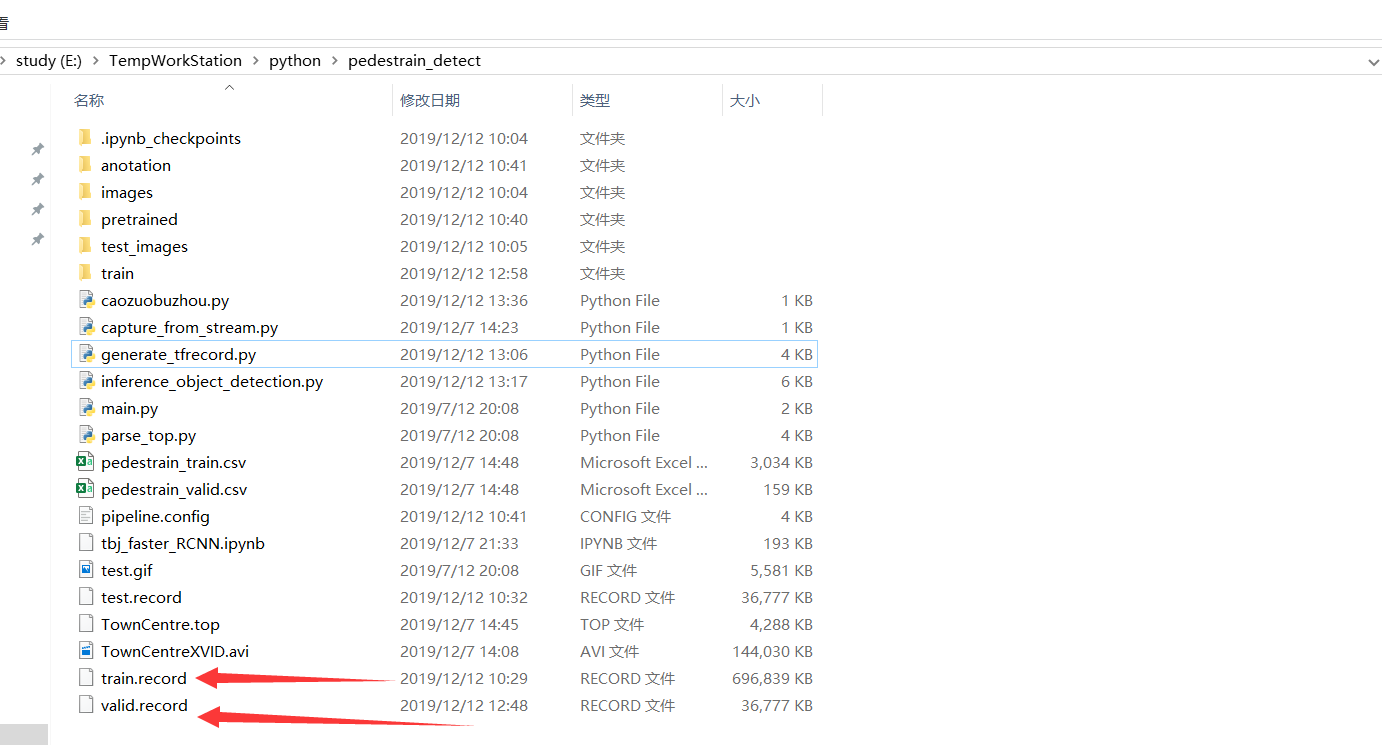Click pedestrain_detect breadcrumb segment
1382x745 pixels.
(414, 61)
